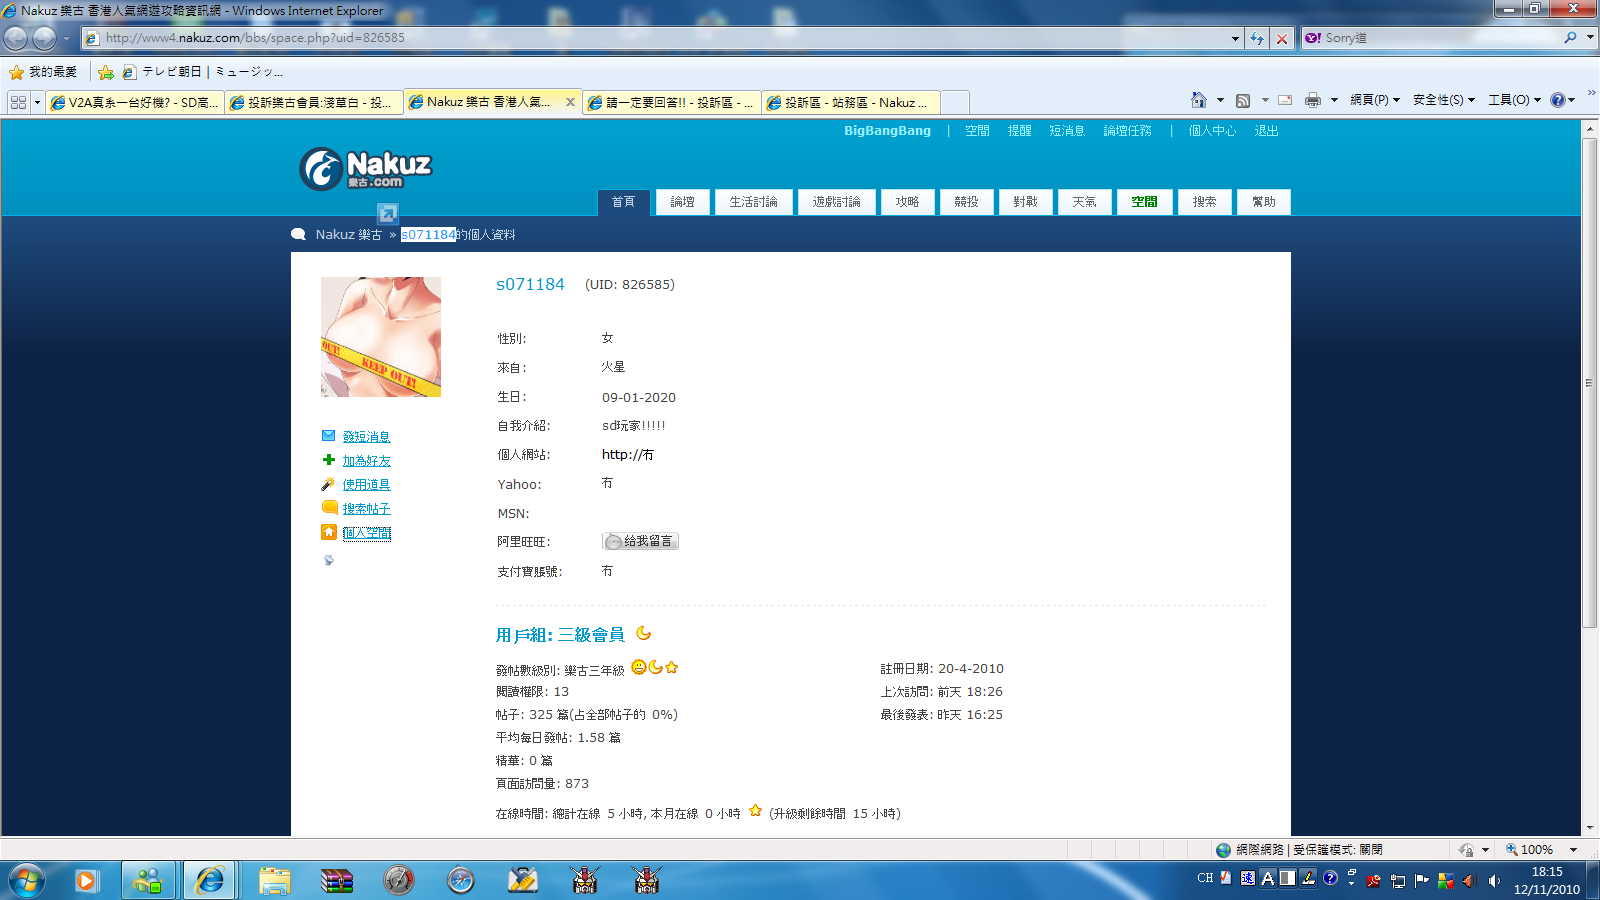Click the 退出 logout link

(1267, 131)
